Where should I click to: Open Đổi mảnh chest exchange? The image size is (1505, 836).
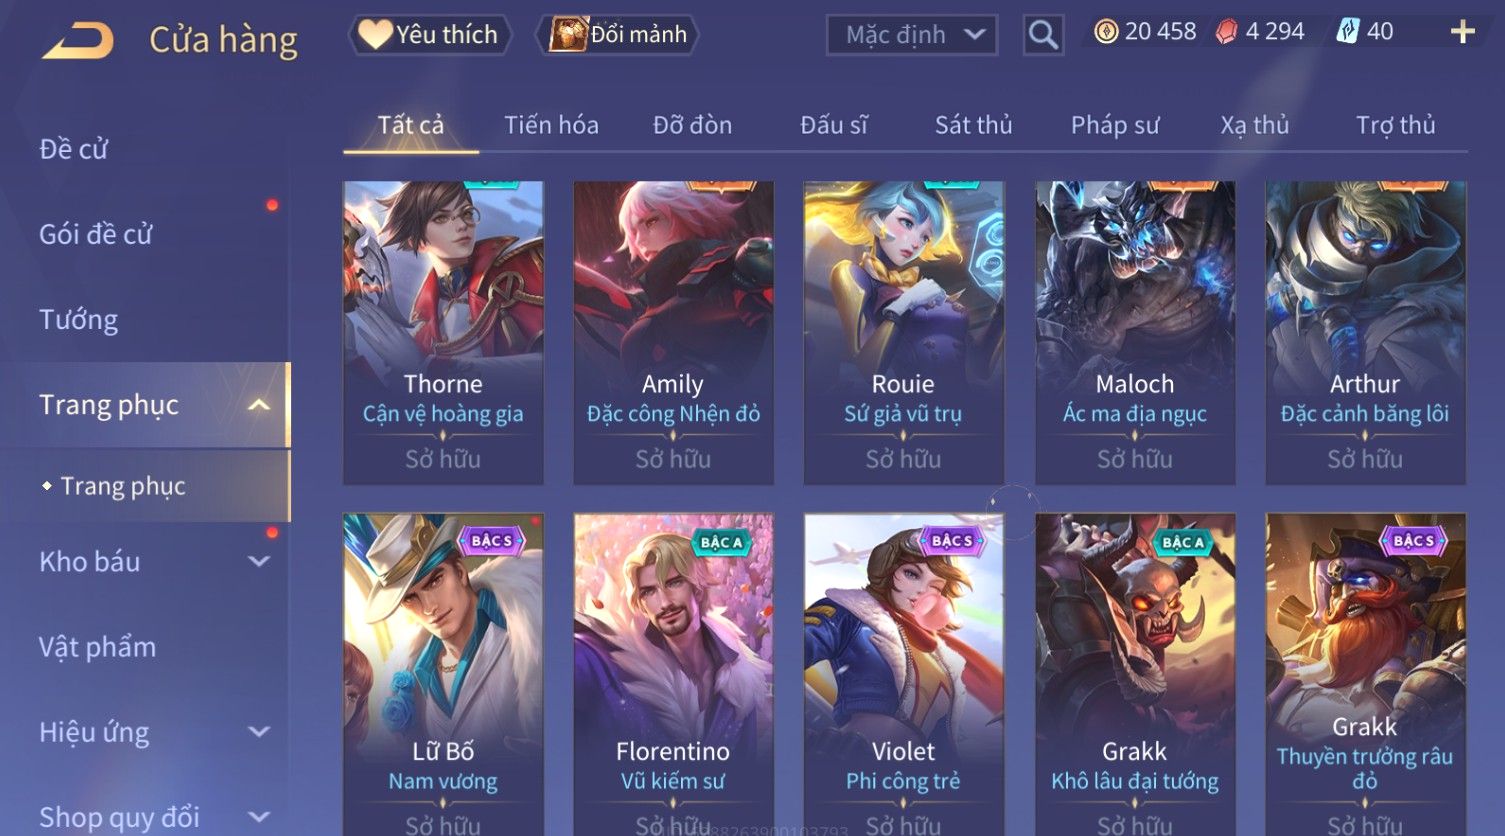619,35
